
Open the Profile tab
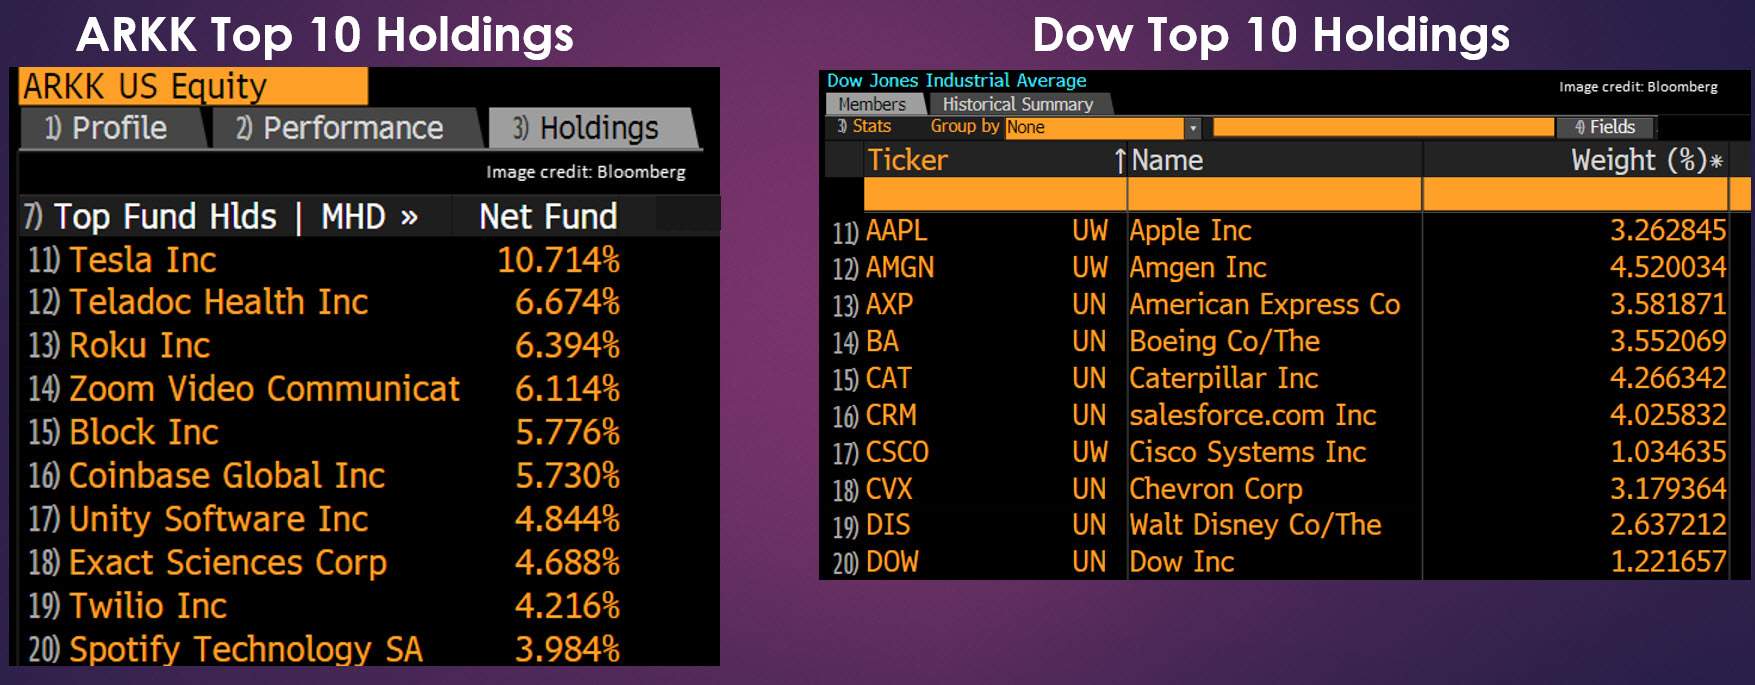point(108,128)
